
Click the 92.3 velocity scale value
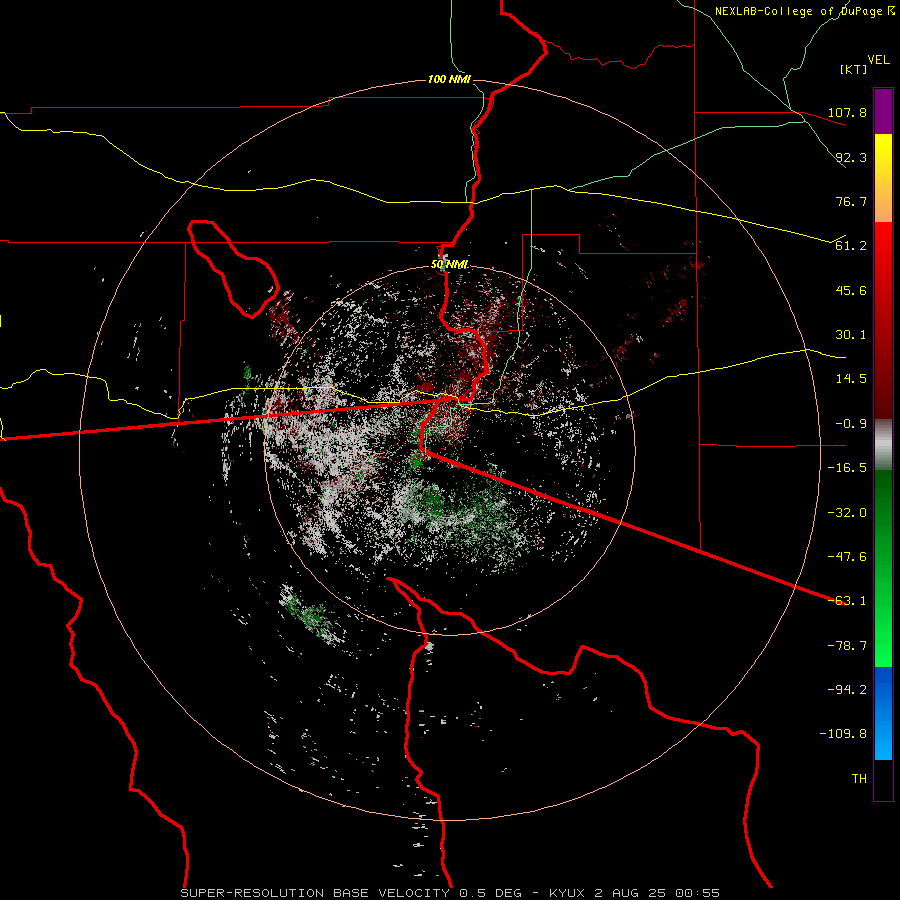tap(851, 157)
